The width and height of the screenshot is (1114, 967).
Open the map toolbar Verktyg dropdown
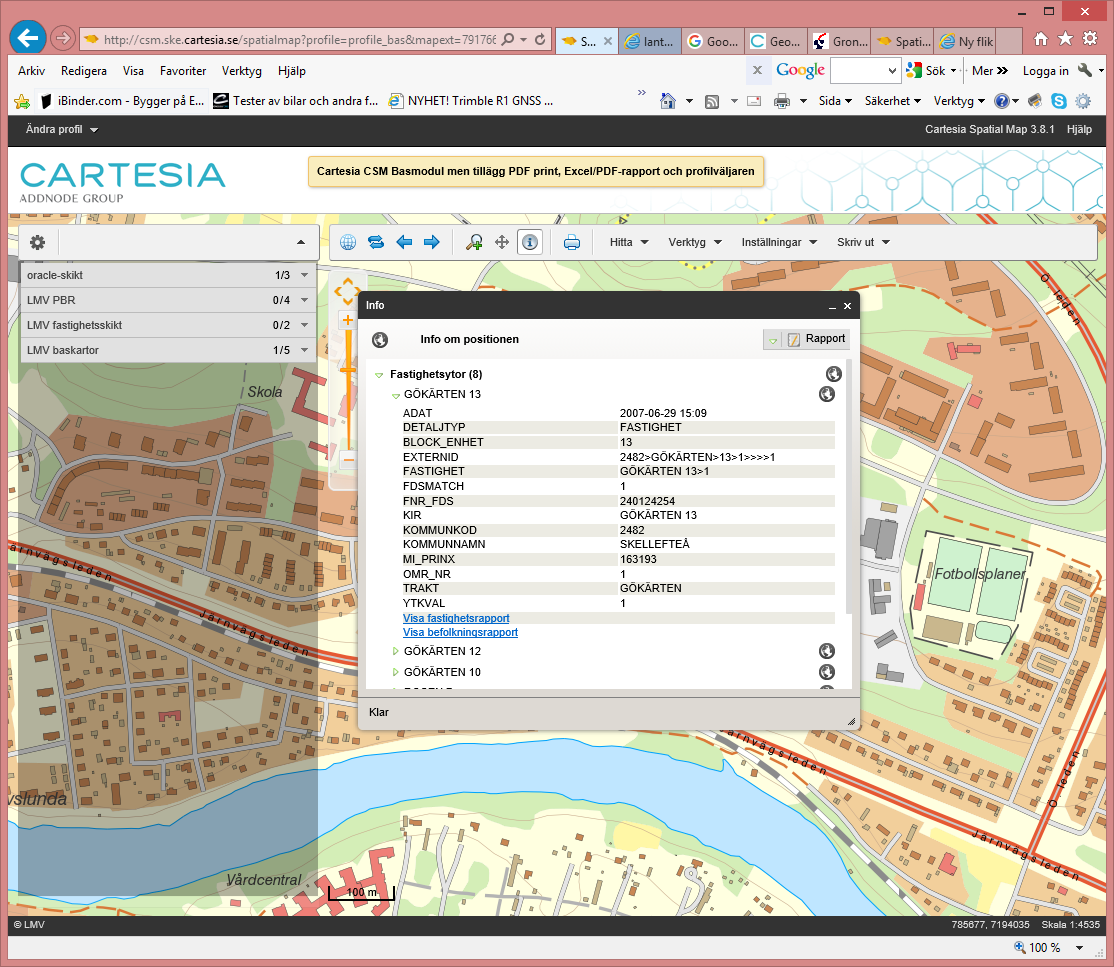click(x=695, y=242)
